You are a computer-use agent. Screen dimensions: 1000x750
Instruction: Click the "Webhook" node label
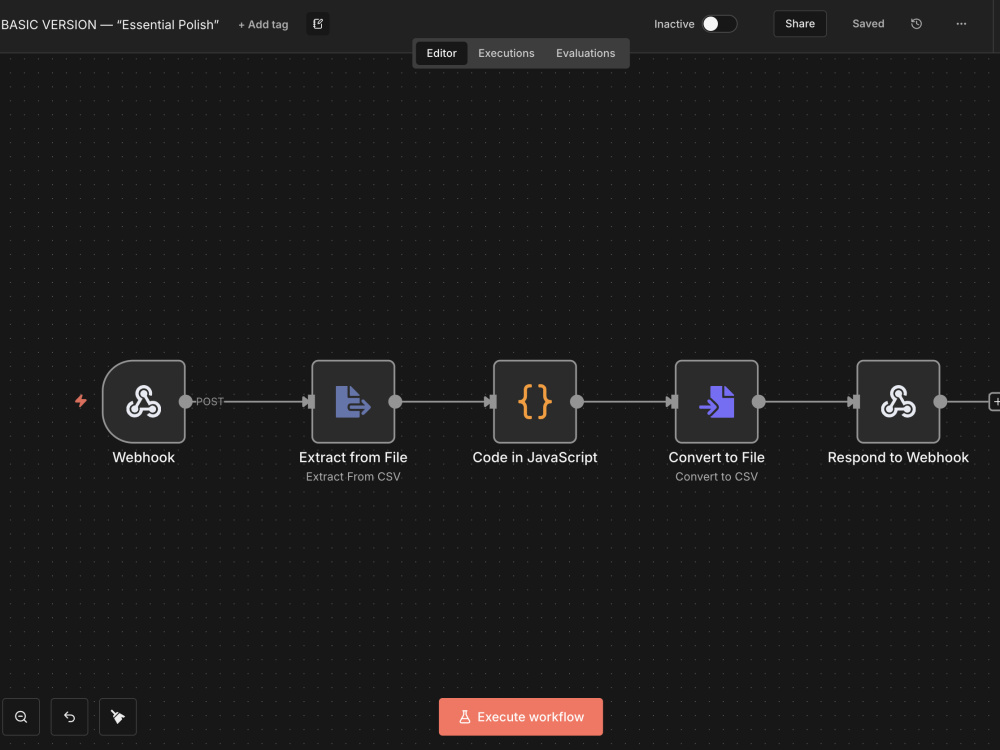[x=143, y=457]
